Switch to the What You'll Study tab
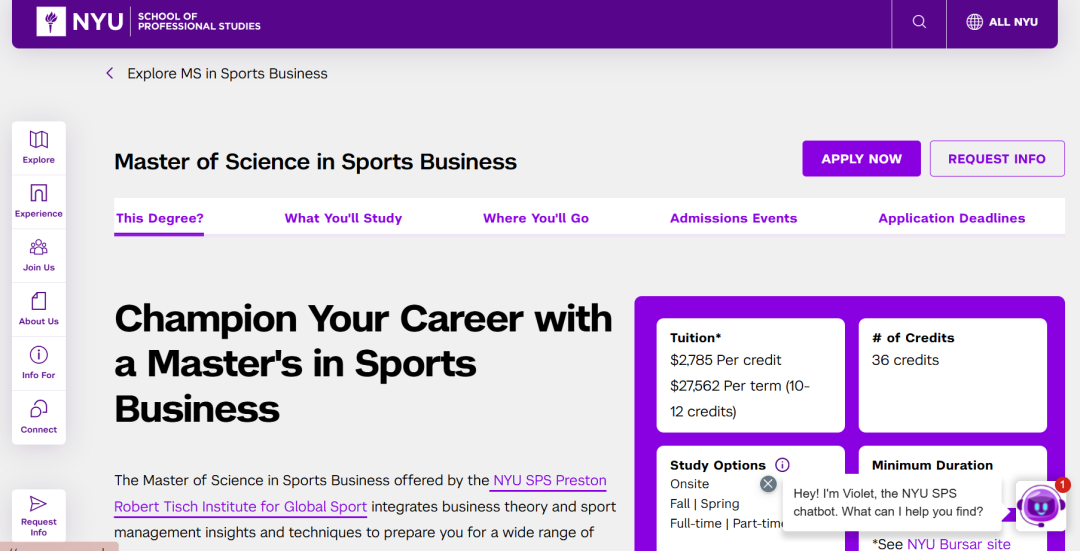The width and height of the screenshot is (1080, 551). (x=343, y=218)
